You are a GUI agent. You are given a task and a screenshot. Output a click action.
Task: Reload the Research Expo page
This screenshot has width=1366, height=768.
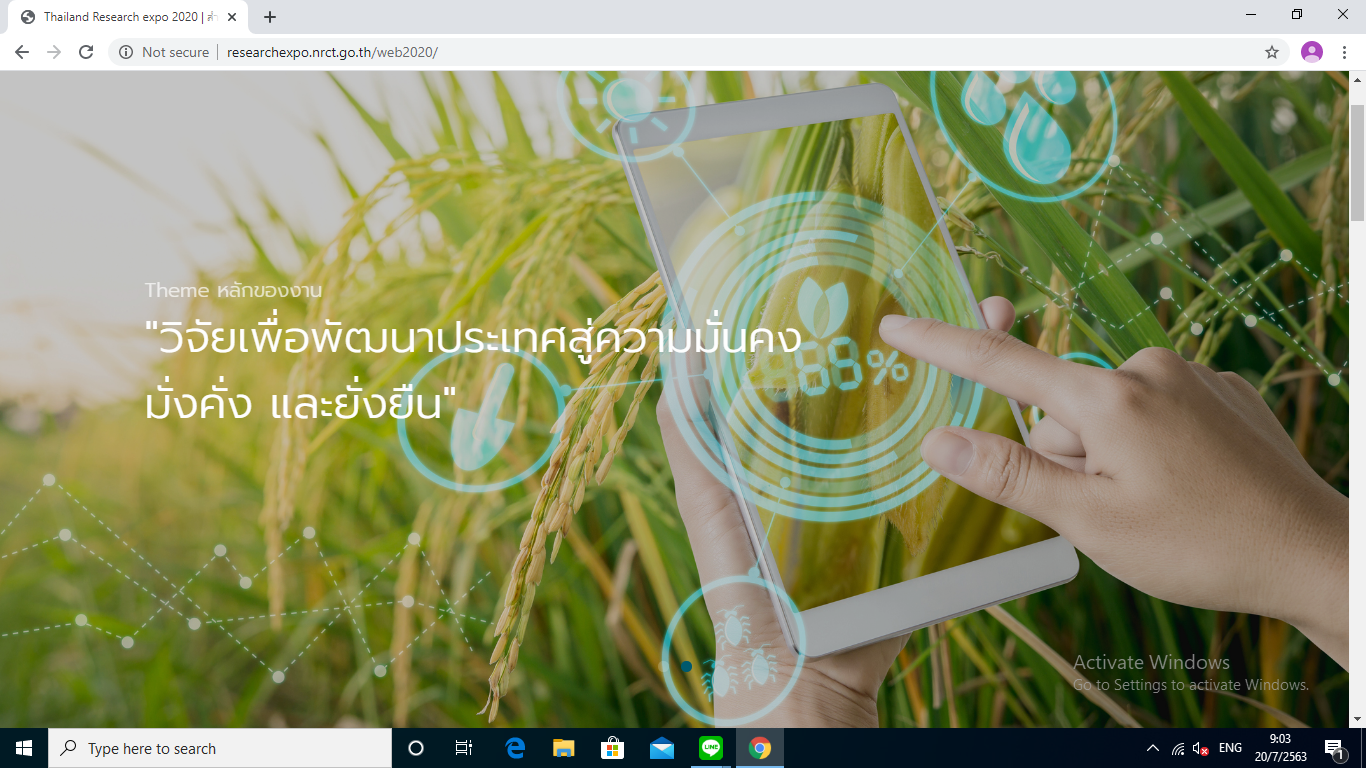86,52
